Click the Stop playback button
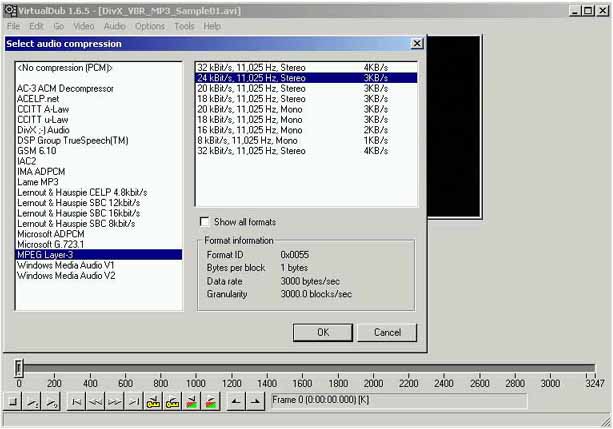The height and width of the screenshot is (429, 613). pyautogui.click(x=13, y=402)
